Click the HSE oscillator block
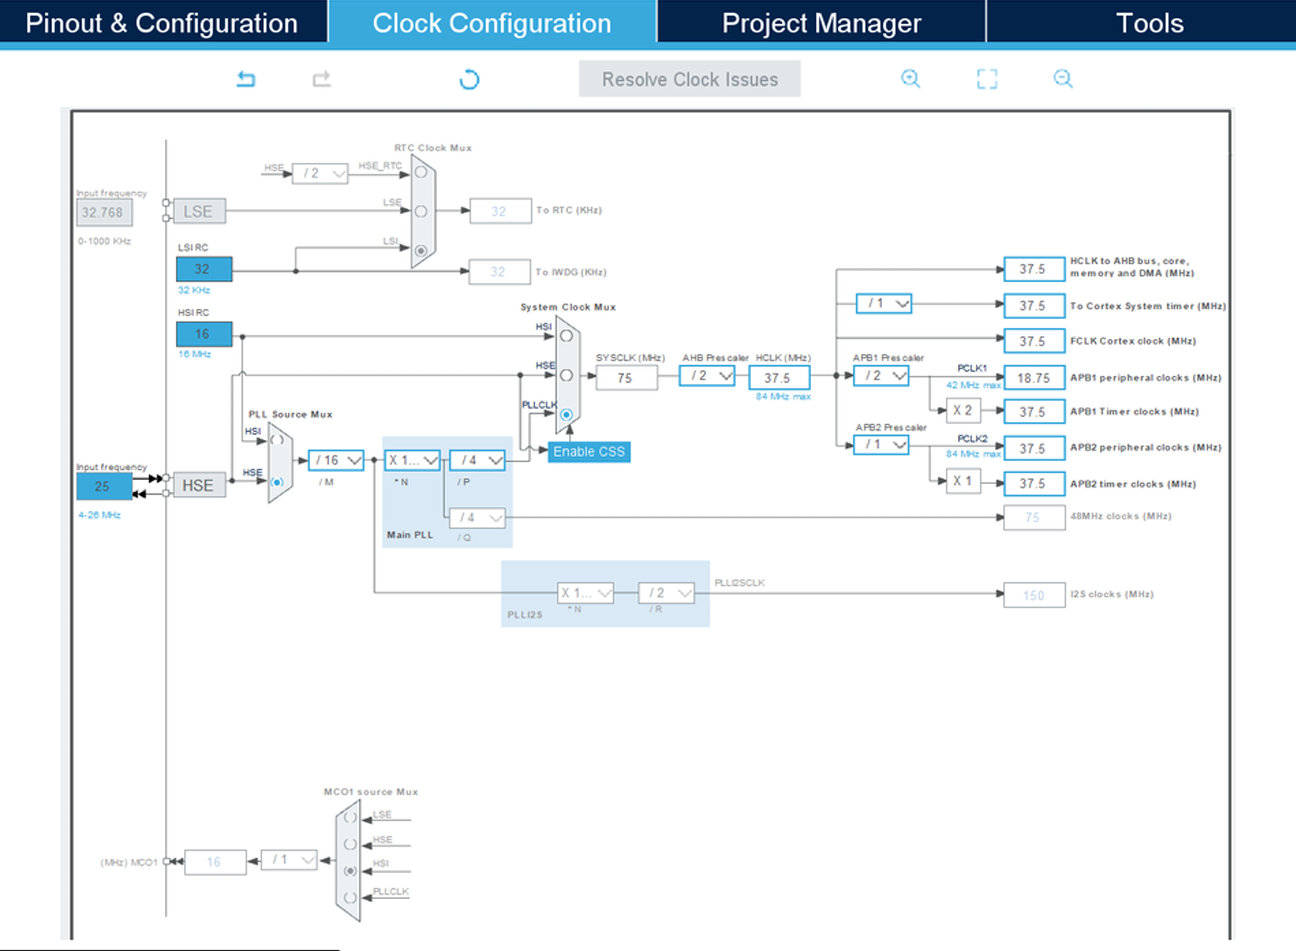This screenshot has height=951, width=1296. [x=199, y=485]
